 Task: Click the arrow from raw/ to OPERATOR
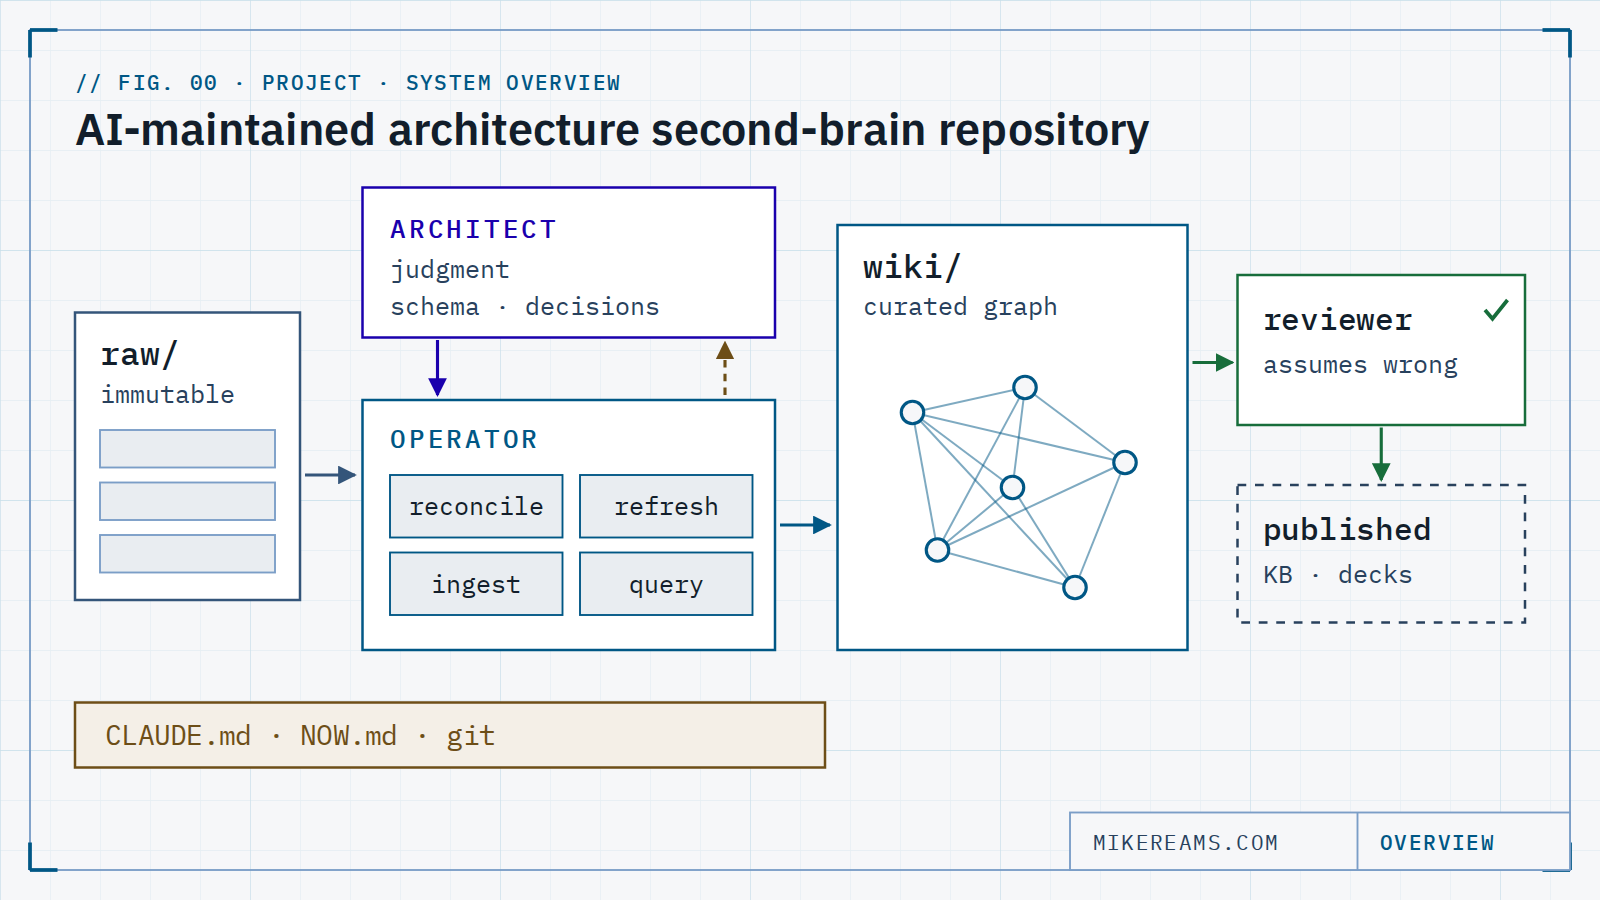[330, 475]
